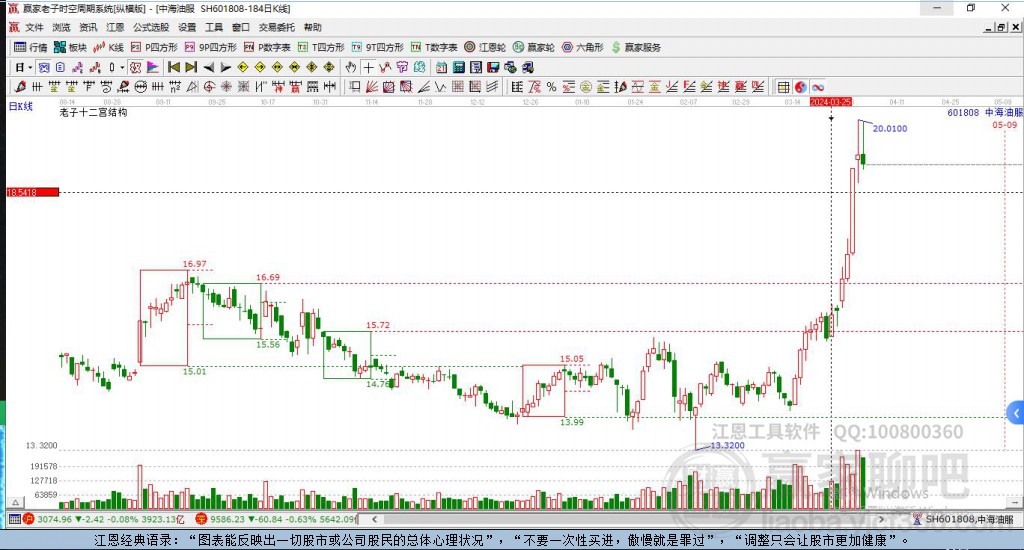Open the P四方形 tool
The image size is (1024, 550).
pyautogui.click(x=154, y=47)
